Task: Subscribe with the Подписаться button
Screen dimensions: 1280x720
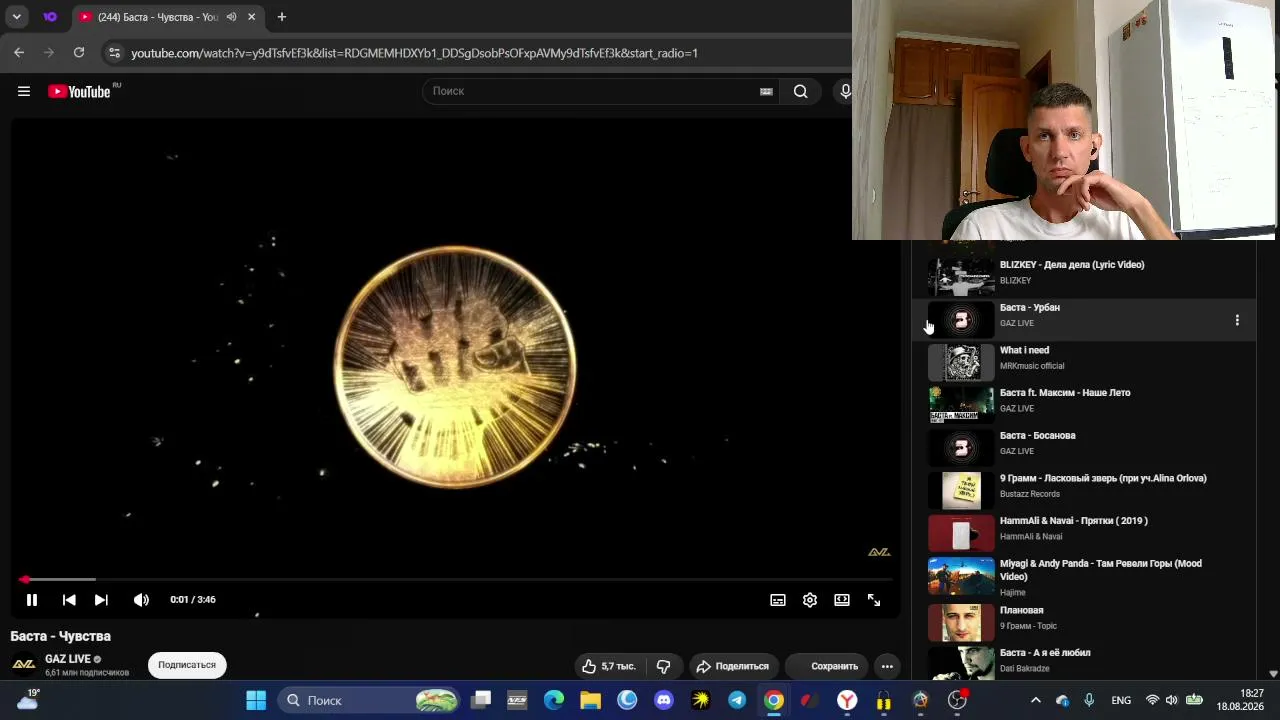Action: (x=187, y=665)
